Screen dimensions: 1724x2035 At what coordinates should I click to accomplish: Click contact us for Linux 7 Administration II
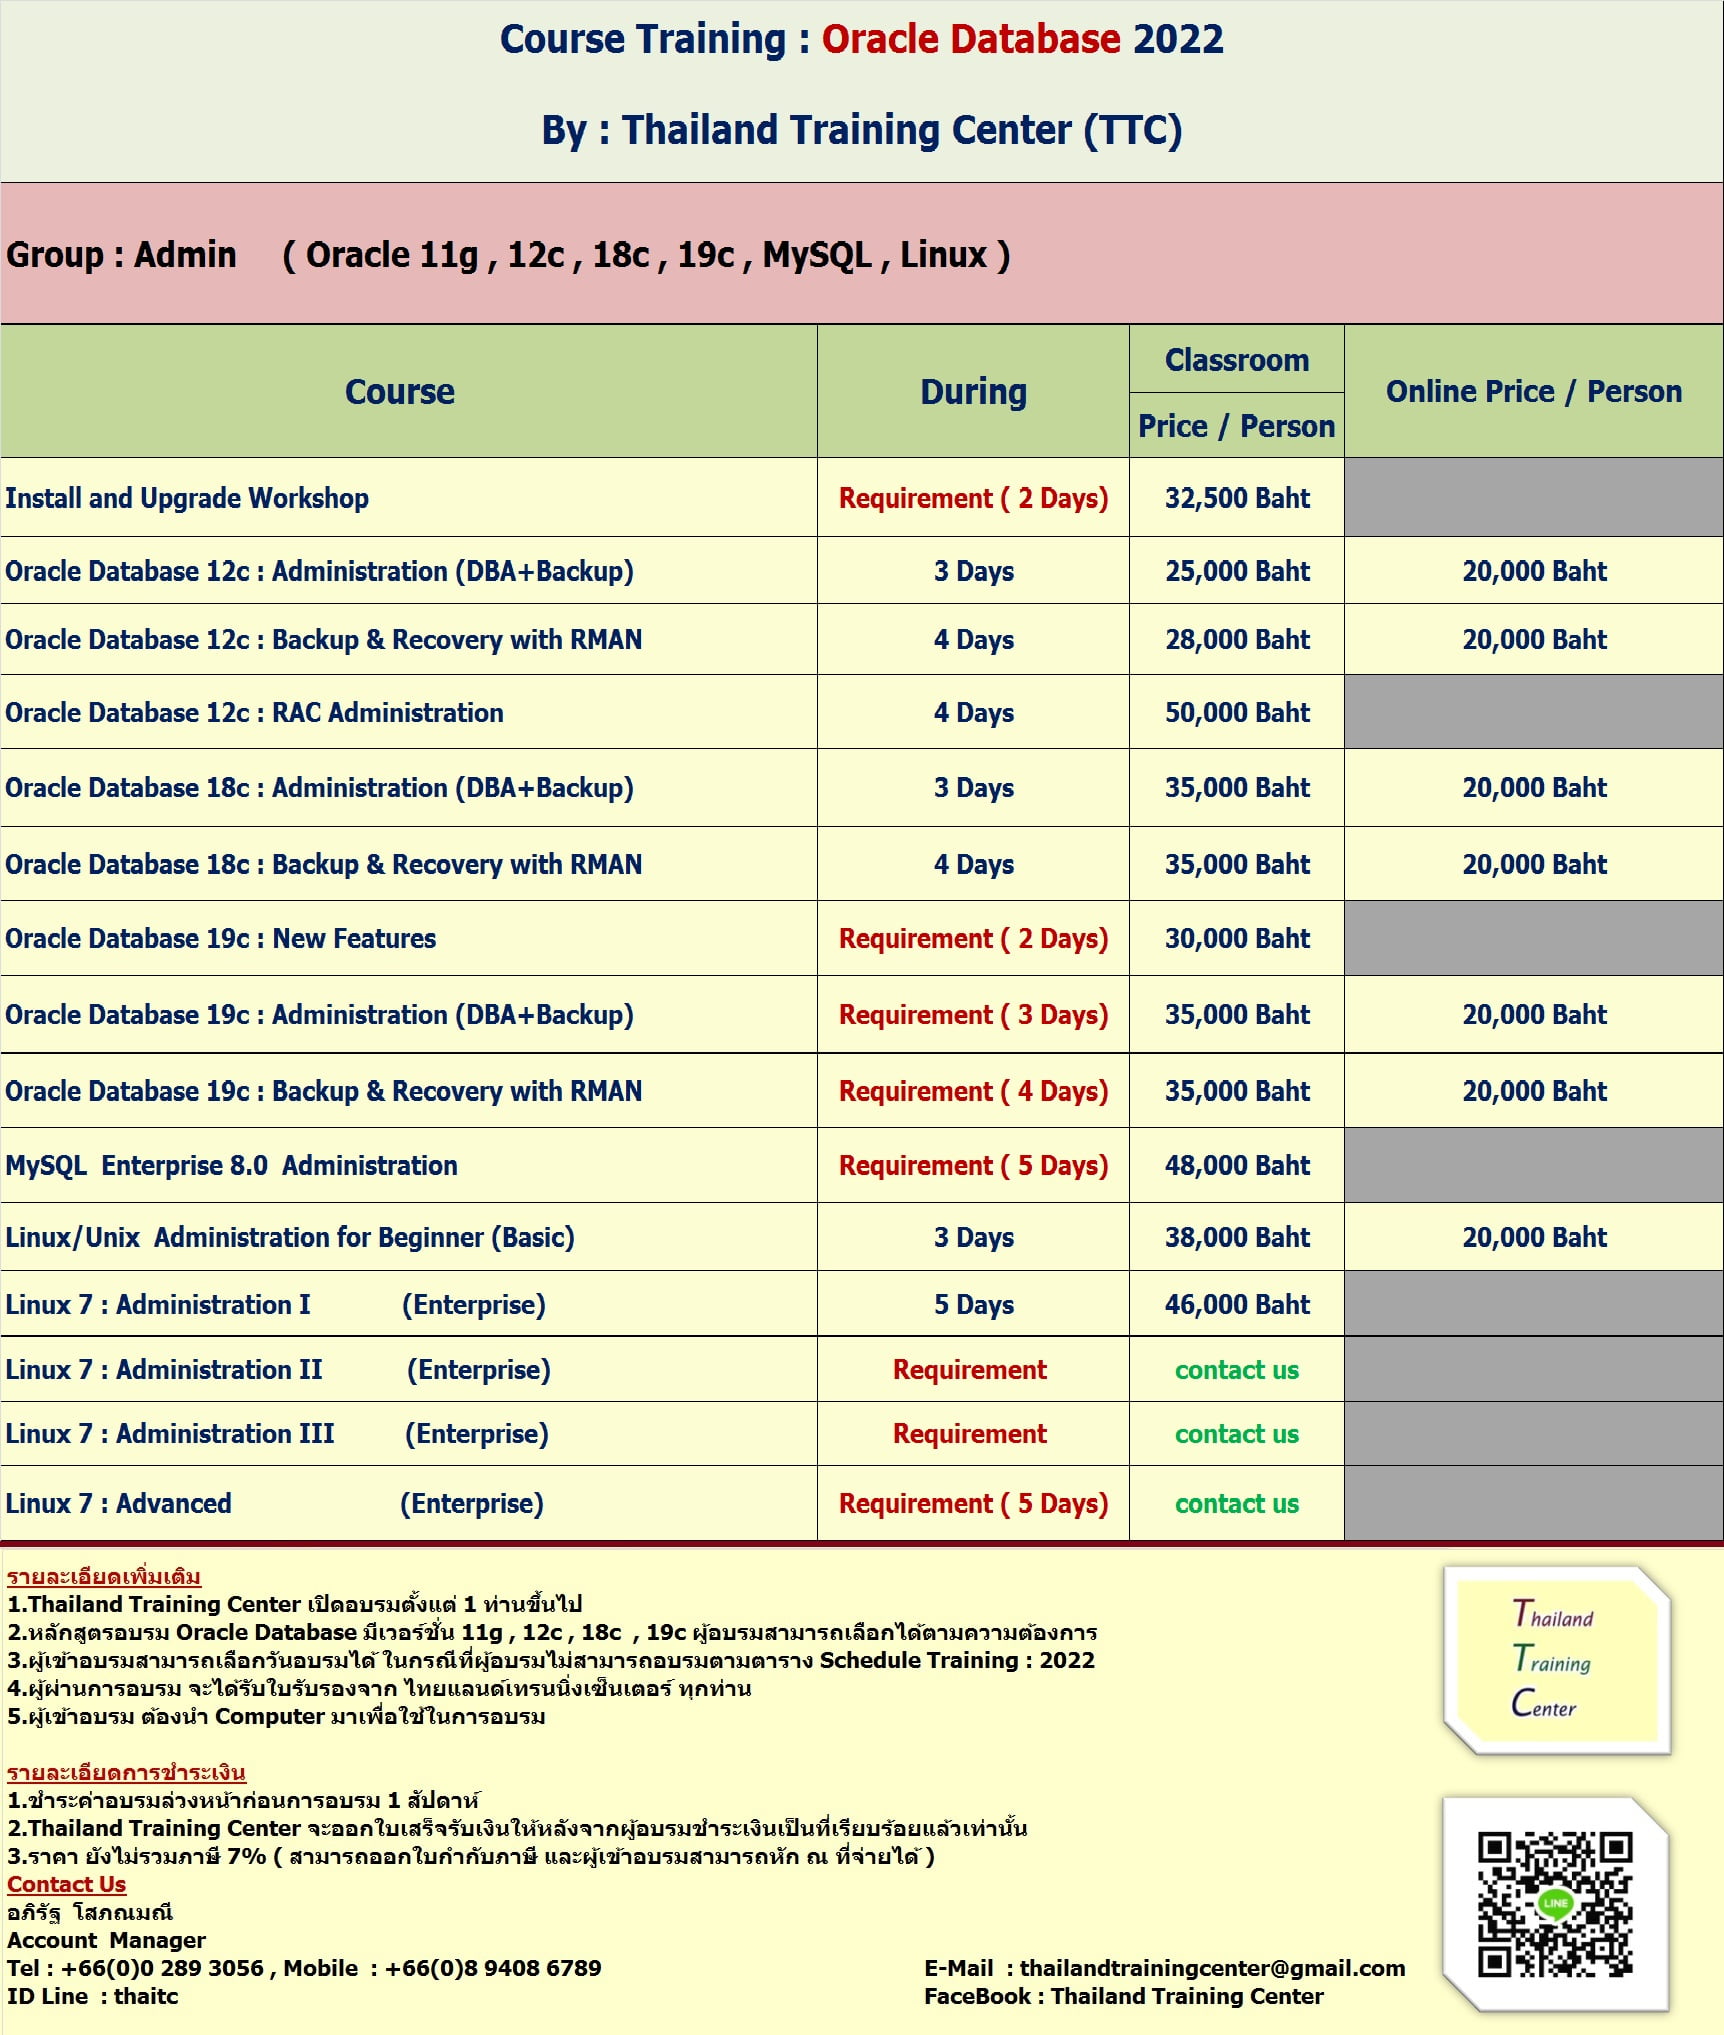pyautogui.click(x=1237, y=1370)
